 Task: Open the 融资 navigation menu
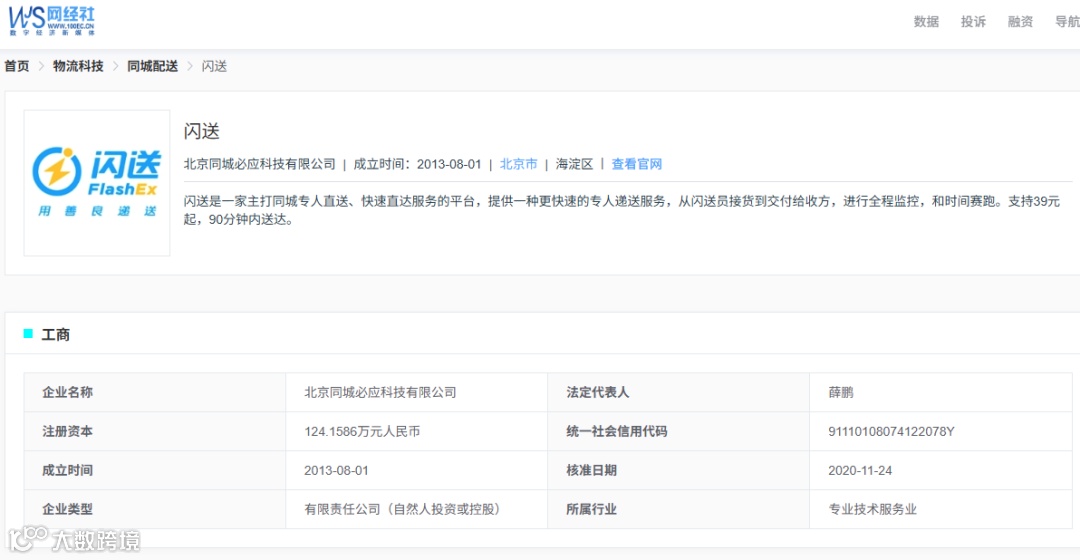click(x=1020, y=21)
